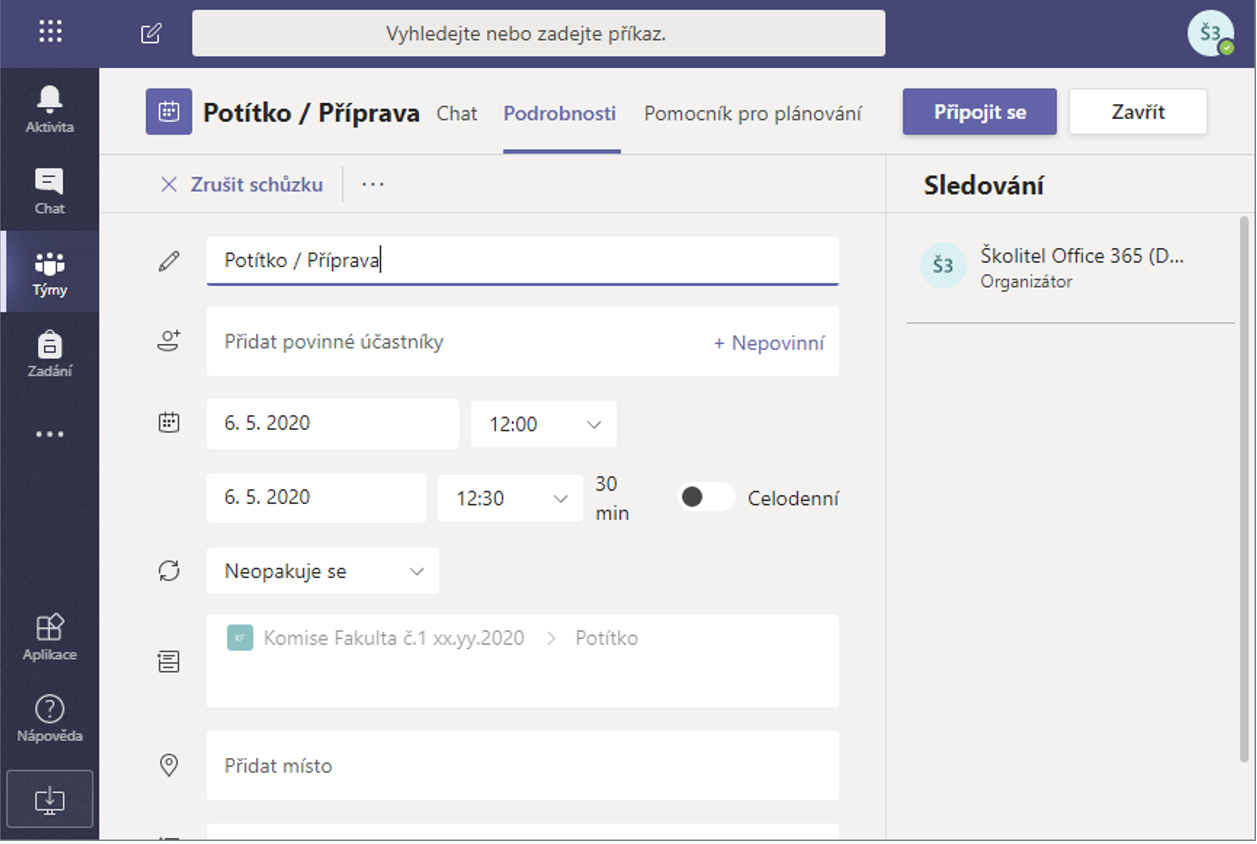Click the user profile avatar Š3

coord(1210,33)
